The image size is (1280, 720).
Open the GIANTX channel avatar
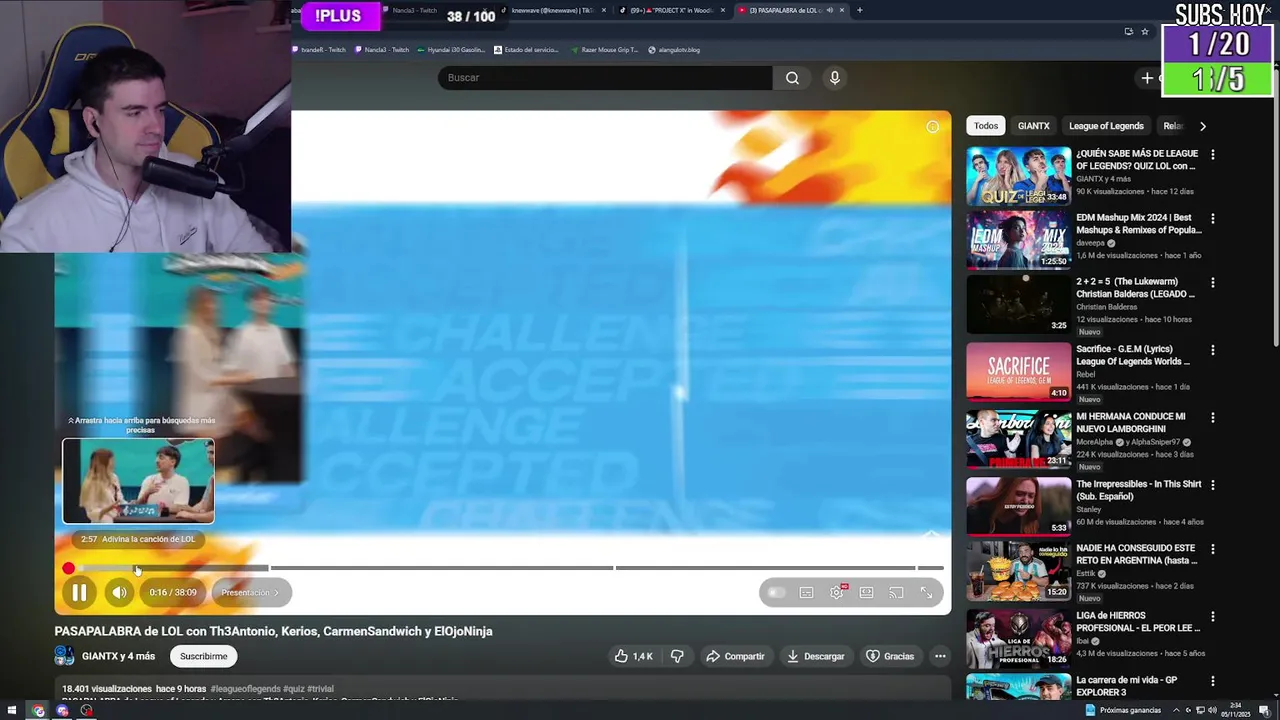(64, 656)
